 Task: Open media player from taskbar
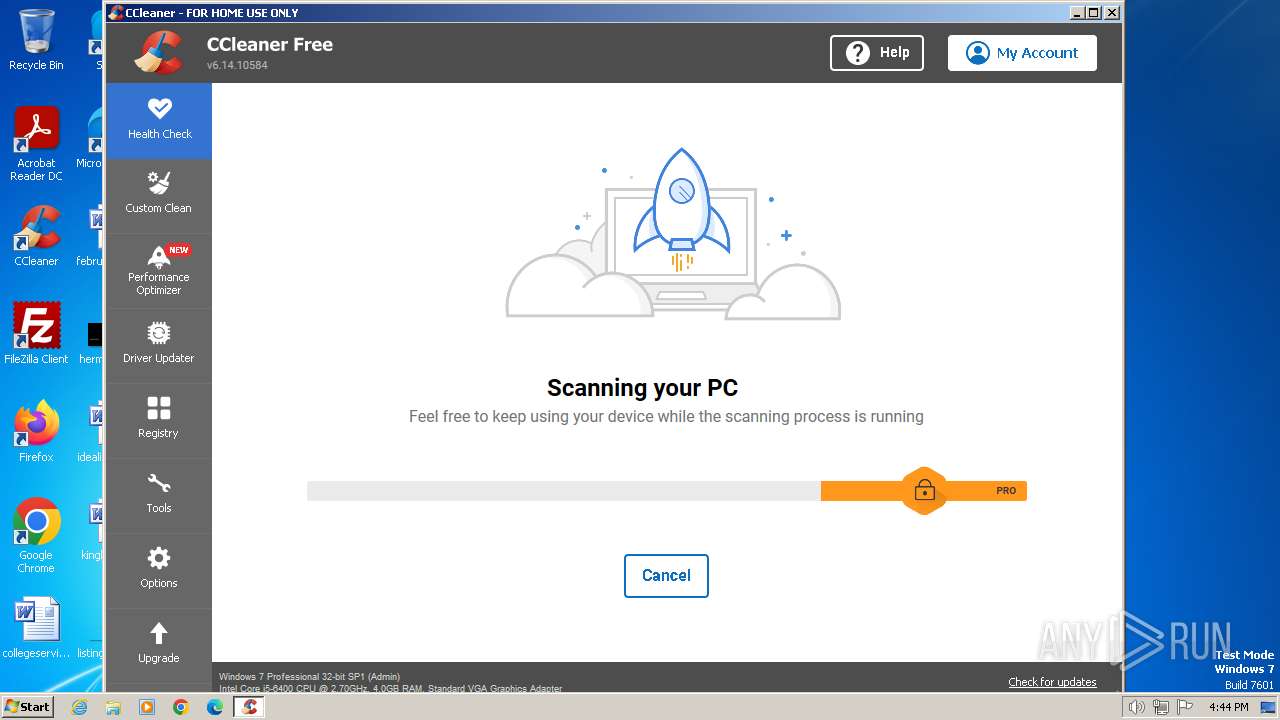click(x=147, y=707)
